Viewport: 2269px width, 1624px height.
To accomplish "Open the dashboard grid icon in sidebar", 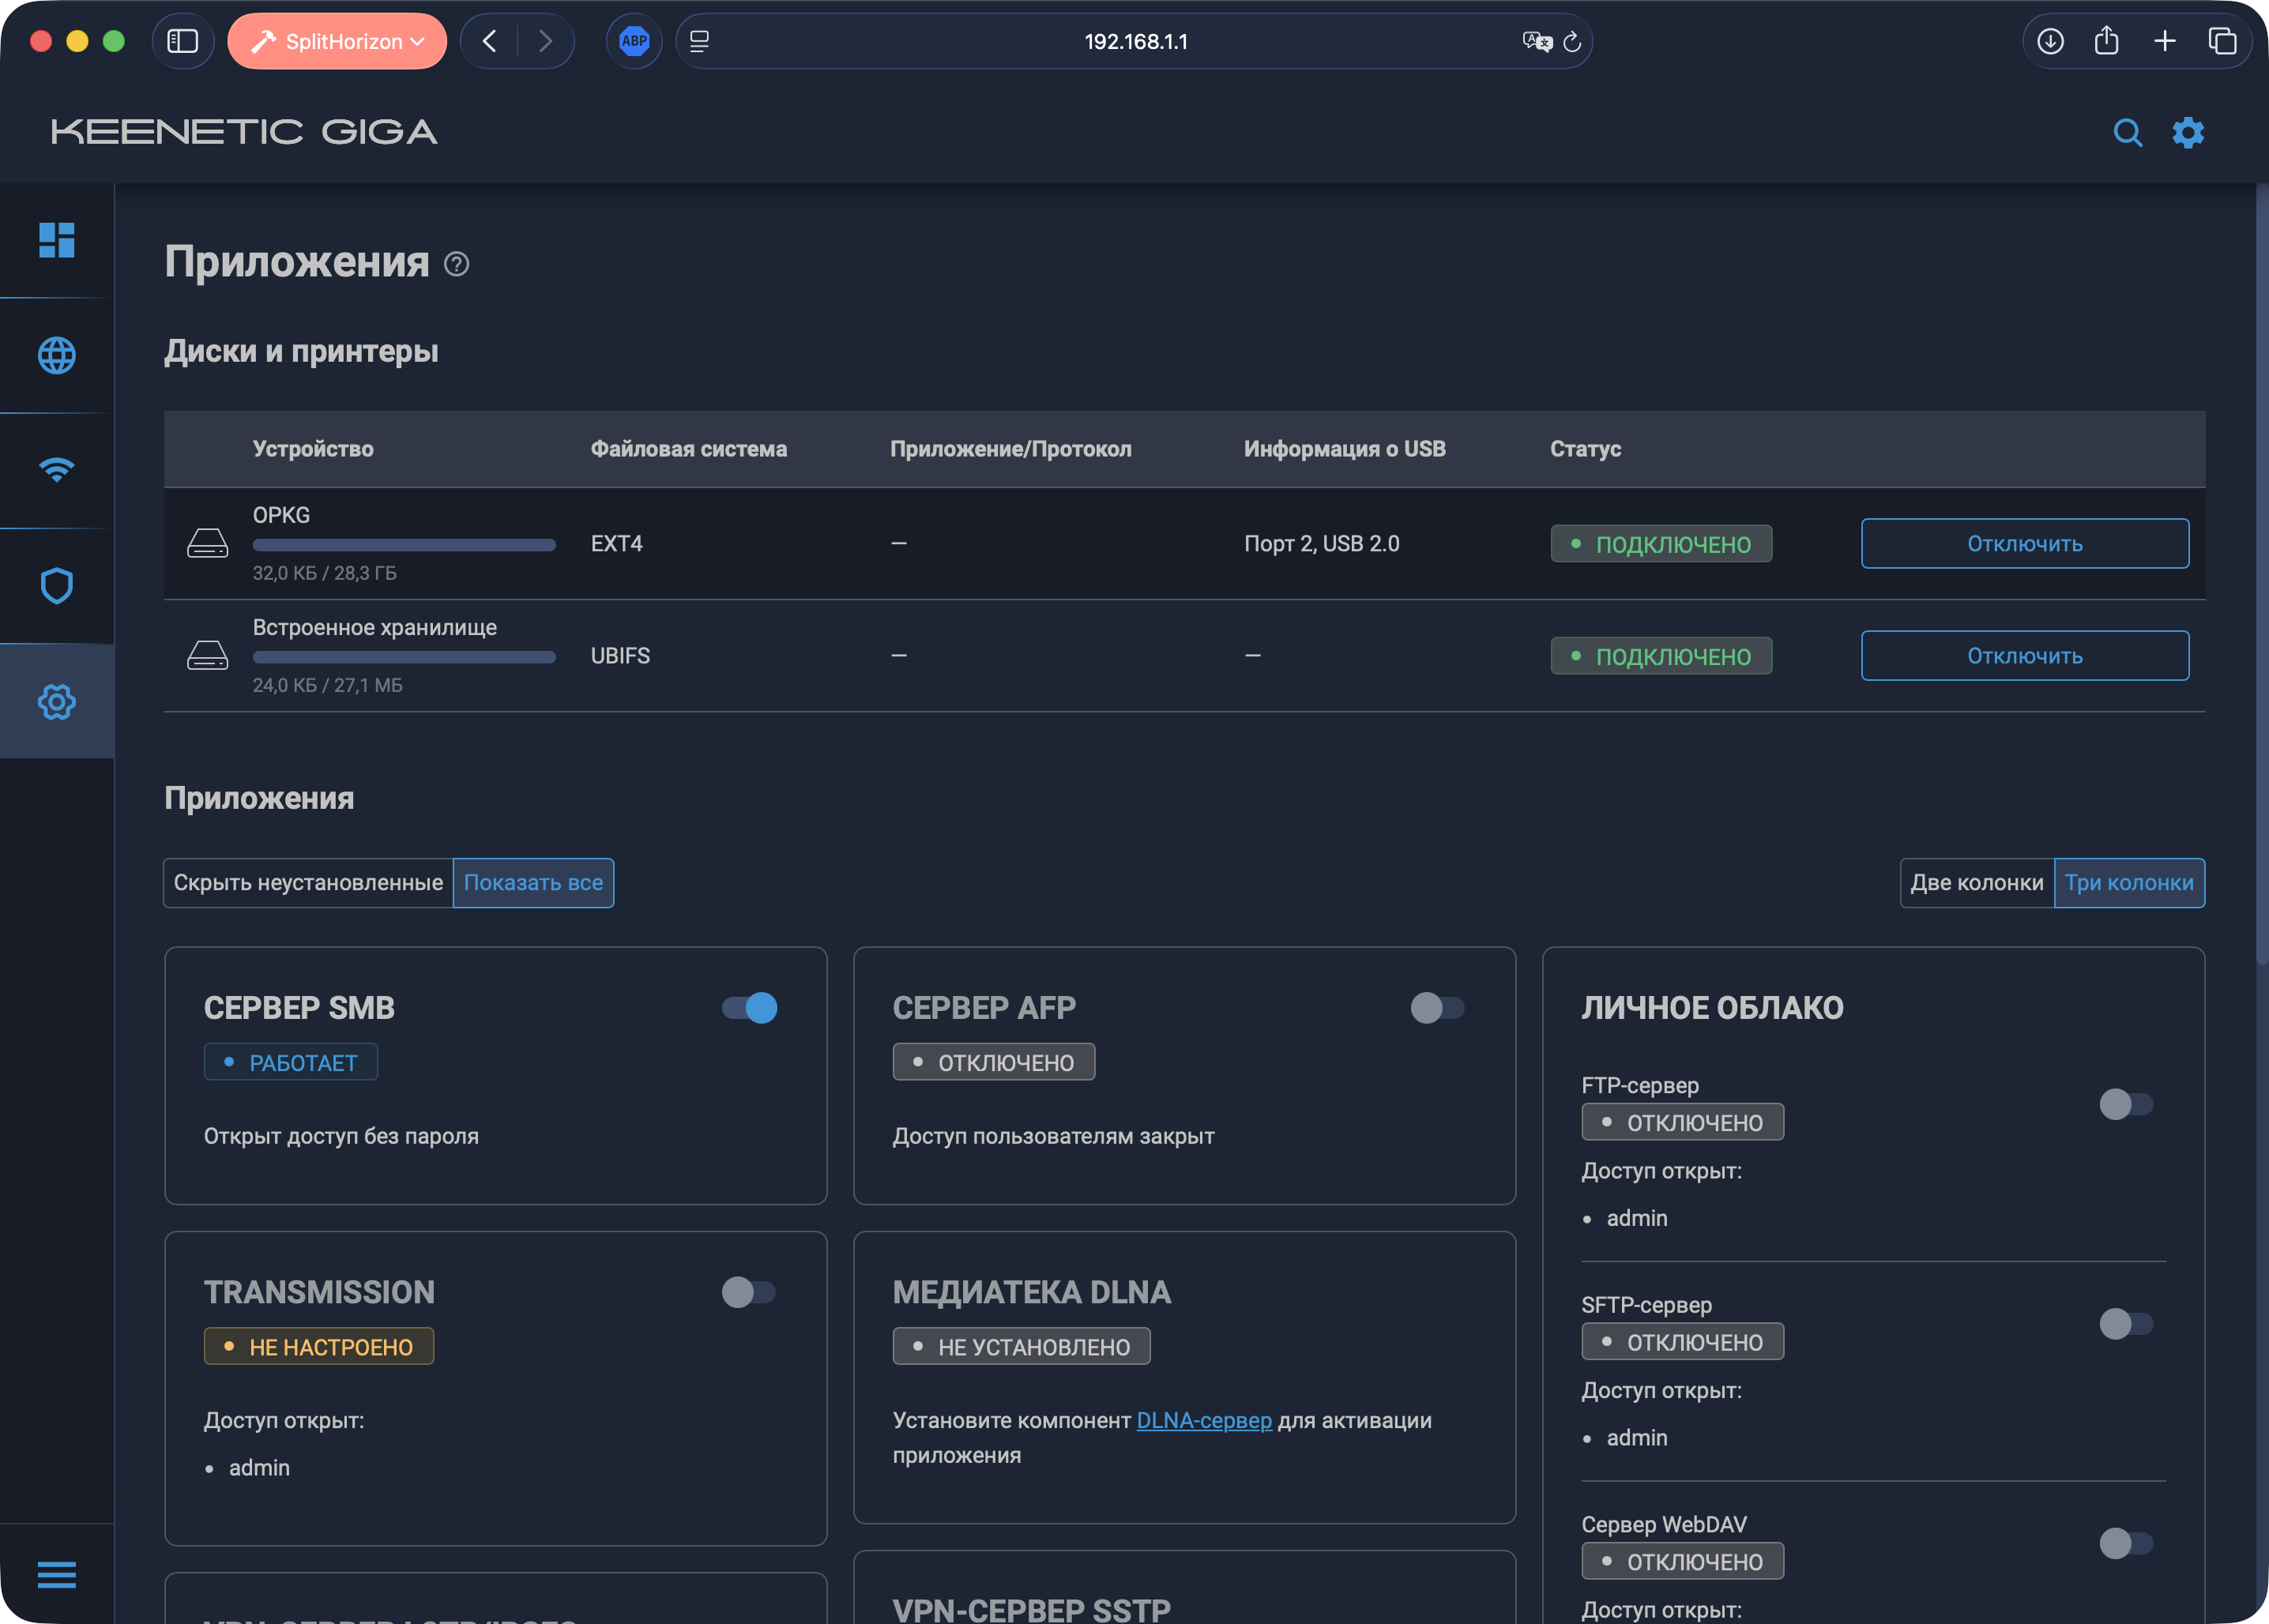I will click(57, 240).
